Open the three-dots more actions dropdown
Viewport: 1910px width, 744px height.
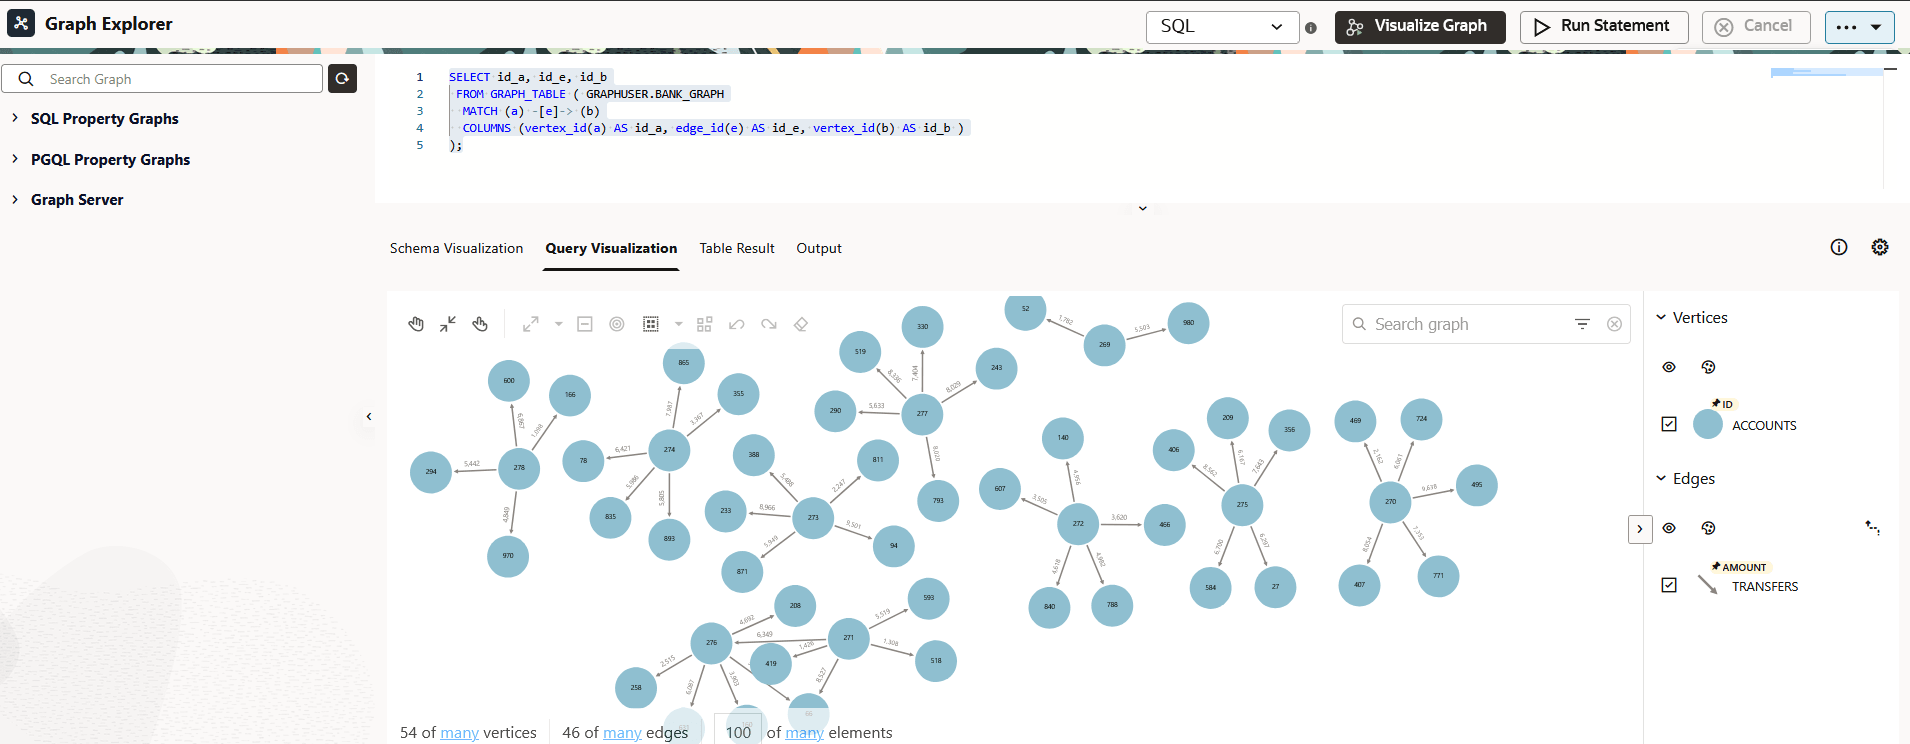tap(1859, 27)
